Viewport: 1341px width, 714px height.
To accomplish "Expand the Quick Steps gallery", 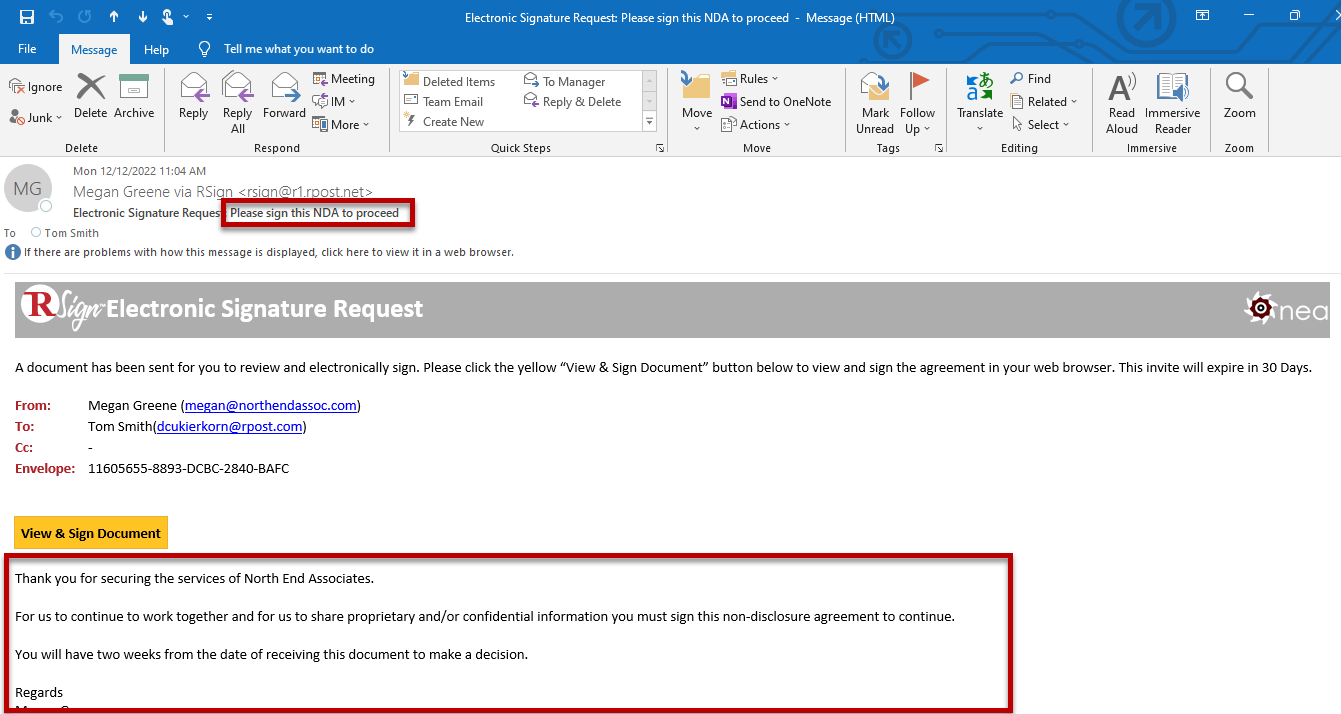I will (650, 122).
